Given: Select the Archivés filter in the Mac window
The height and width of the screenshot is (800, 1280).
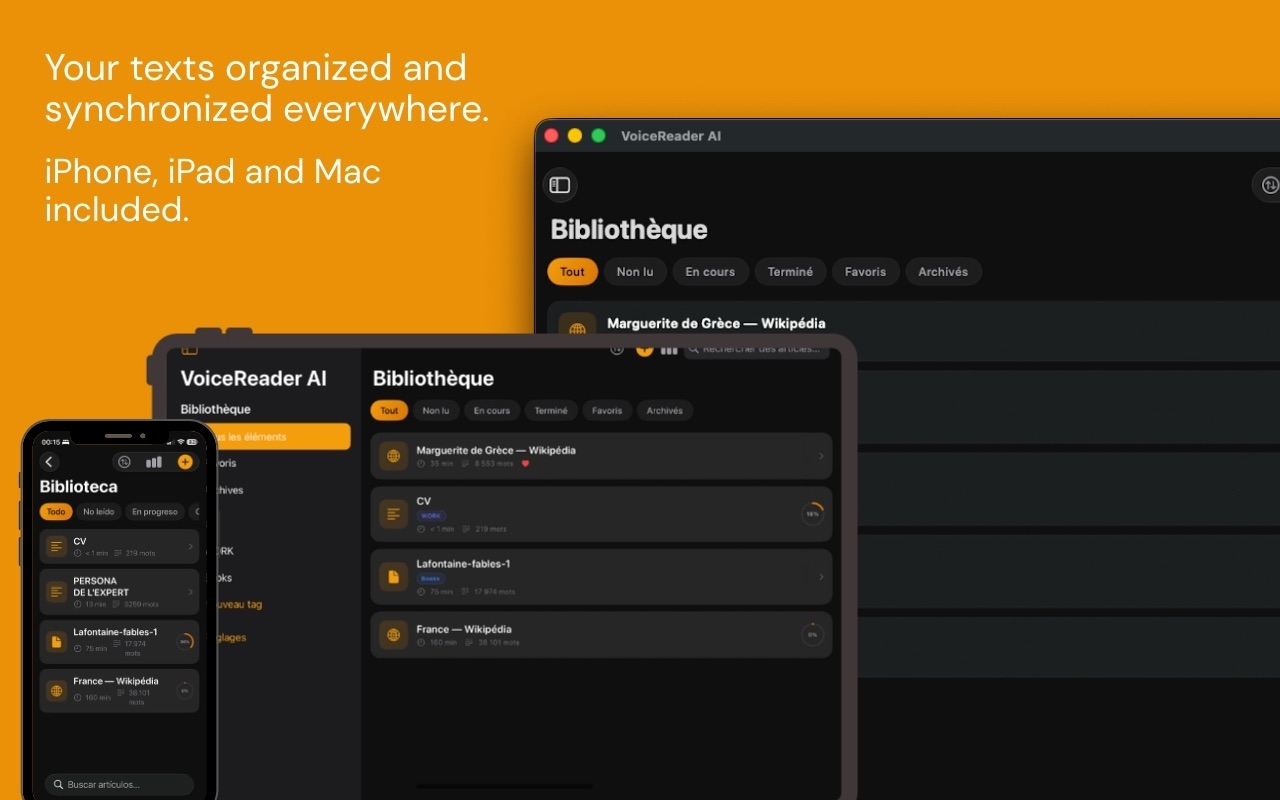Looking at the screenshot, I should (943, 272).
